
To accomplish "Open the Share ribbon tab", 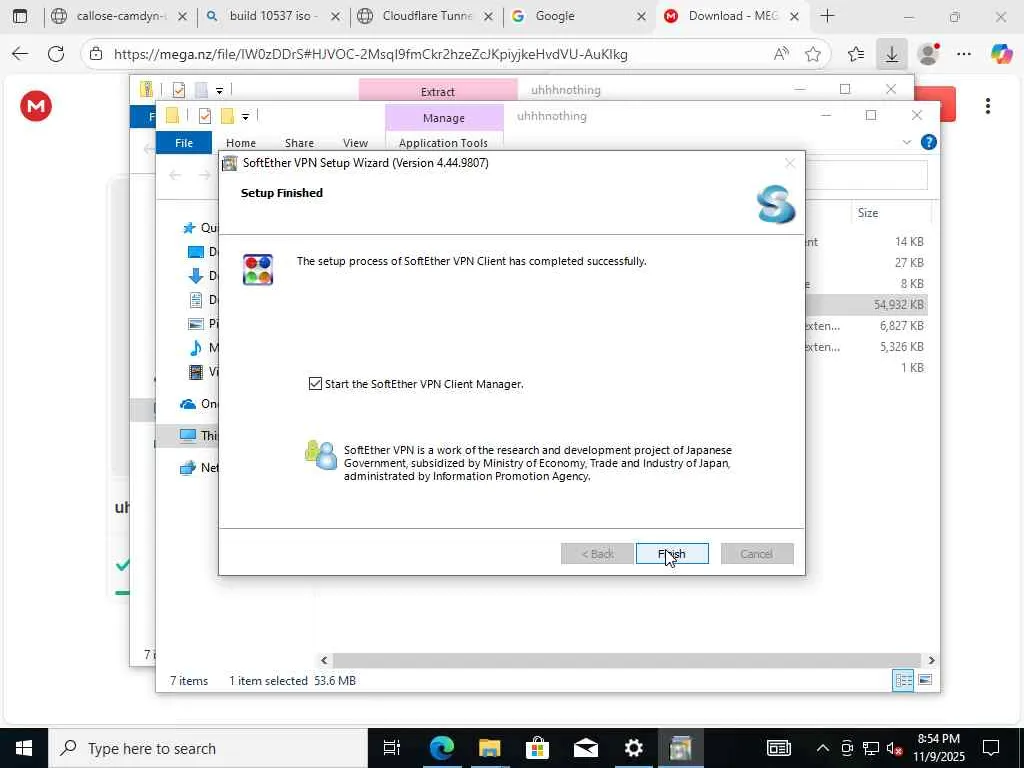I will pyautogui.click(x=299, y=142).
